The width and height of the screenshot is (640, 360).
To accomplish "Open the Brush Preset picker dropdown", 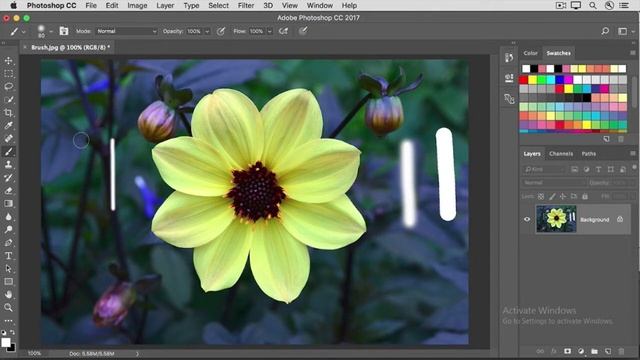I will [51, 31].
